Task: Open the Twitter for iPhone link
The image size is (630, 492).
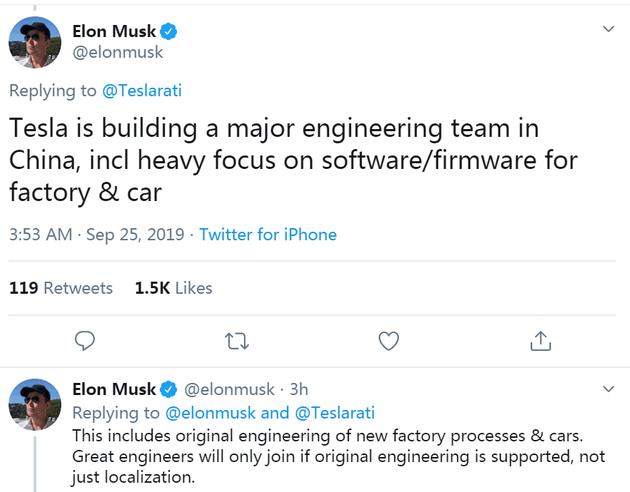Action: (x=268, y=235)
